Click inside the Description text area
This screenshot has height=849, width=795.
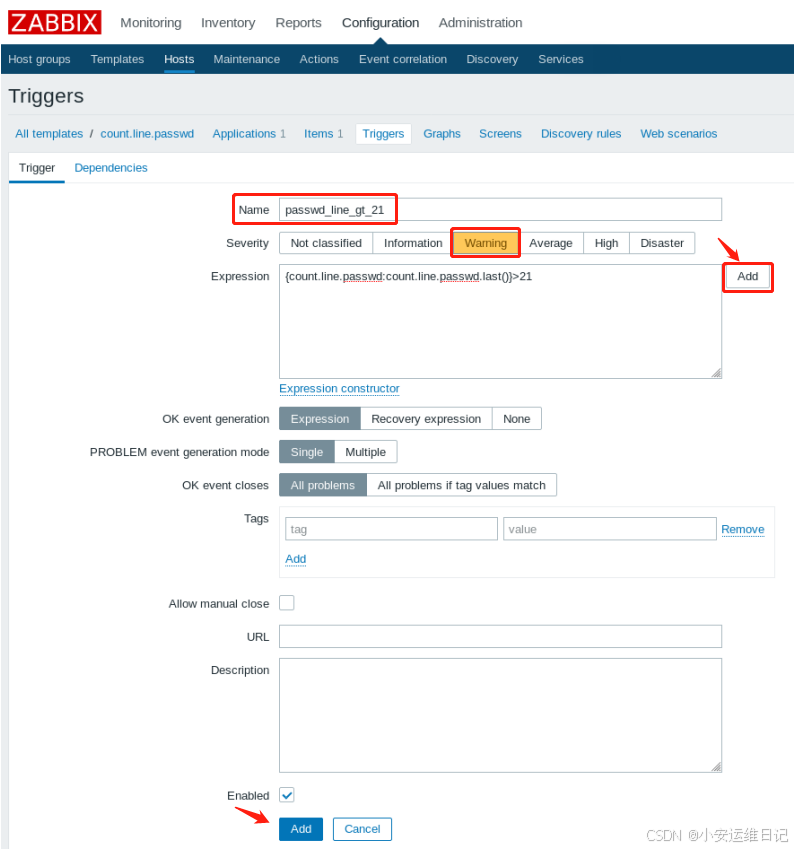(x=500, y=715)
